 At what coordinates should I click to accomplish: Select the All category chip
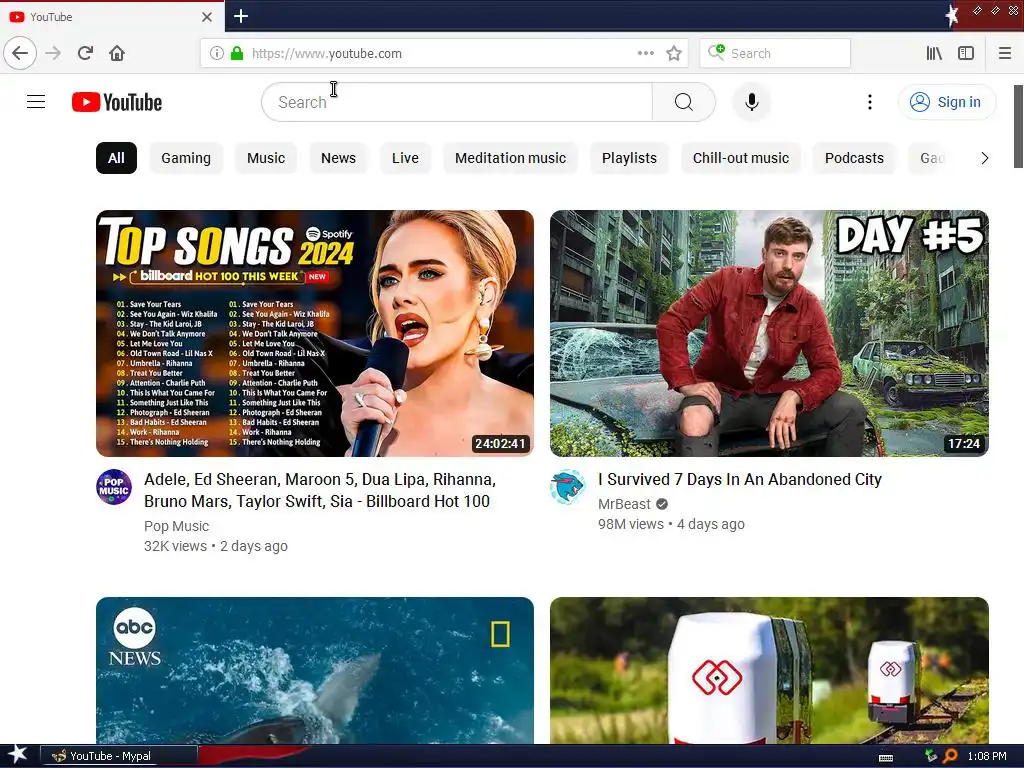116,158
